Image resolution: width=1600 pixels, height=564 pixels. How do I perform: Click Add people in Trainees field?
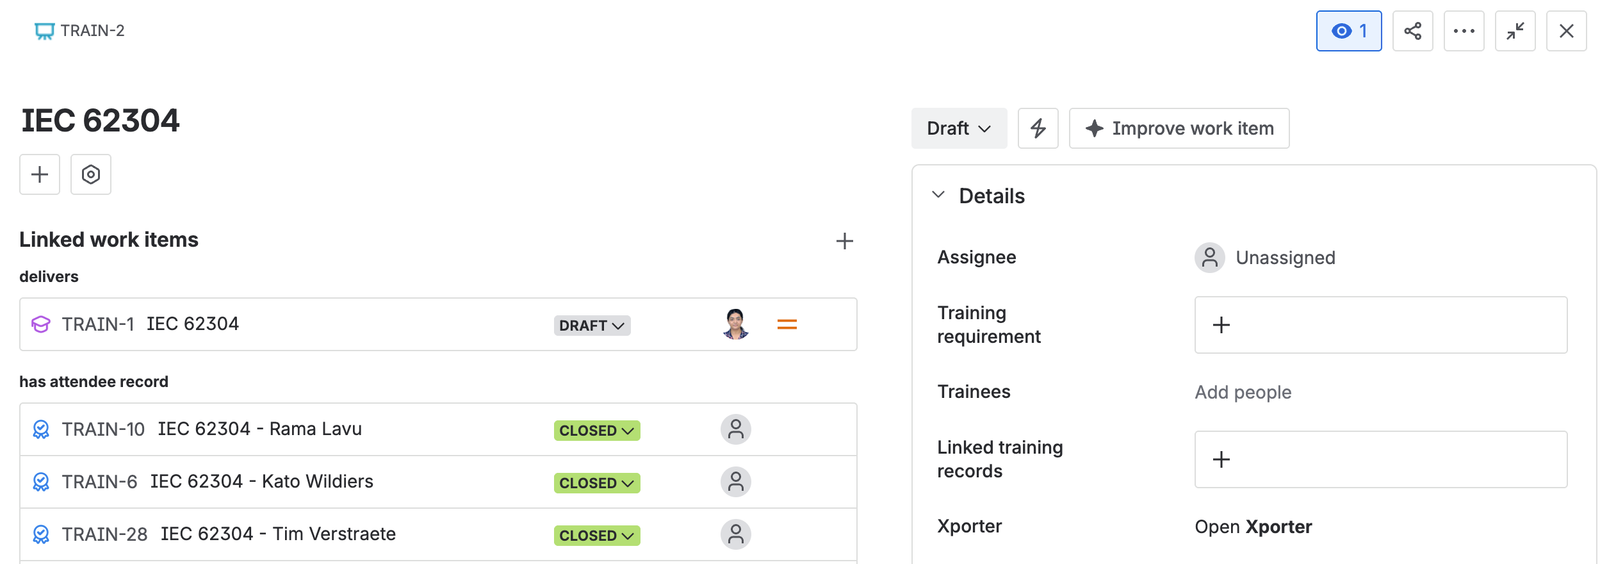click(x=1243, y=392)
